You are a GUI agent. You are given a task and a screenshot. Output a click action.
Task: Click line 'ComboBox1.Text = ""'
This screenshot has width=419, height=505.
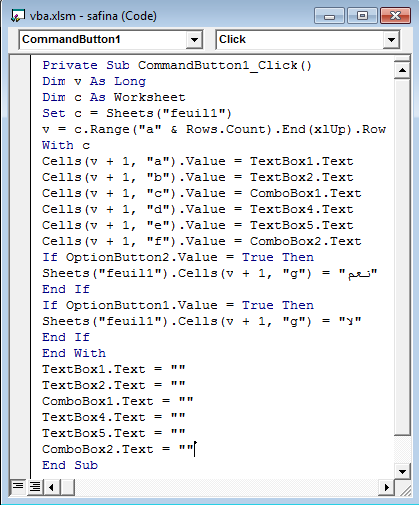point(117,401)
